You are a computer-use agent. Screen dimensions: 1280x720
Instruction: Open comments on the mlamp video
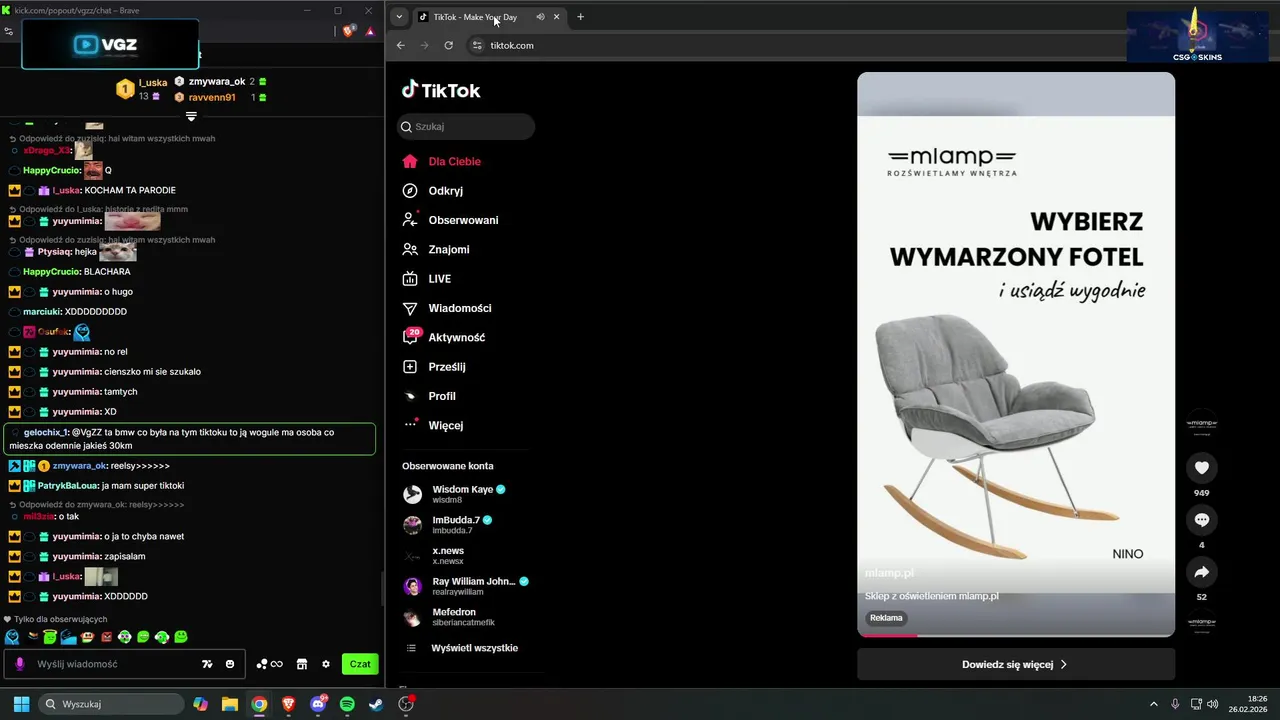(x=1202, y=520)
